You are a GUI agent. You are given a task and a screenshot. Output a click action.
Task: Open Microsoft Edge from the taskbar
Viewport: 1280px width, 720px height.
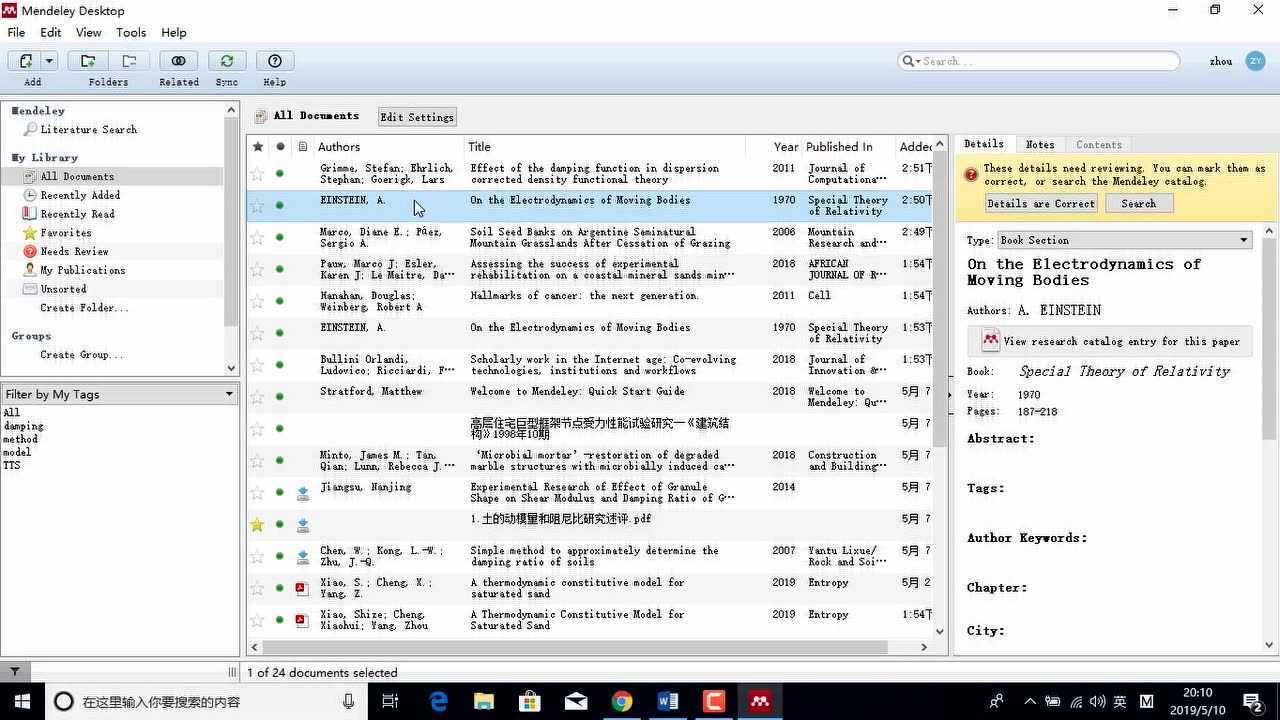tap(438, 701)
